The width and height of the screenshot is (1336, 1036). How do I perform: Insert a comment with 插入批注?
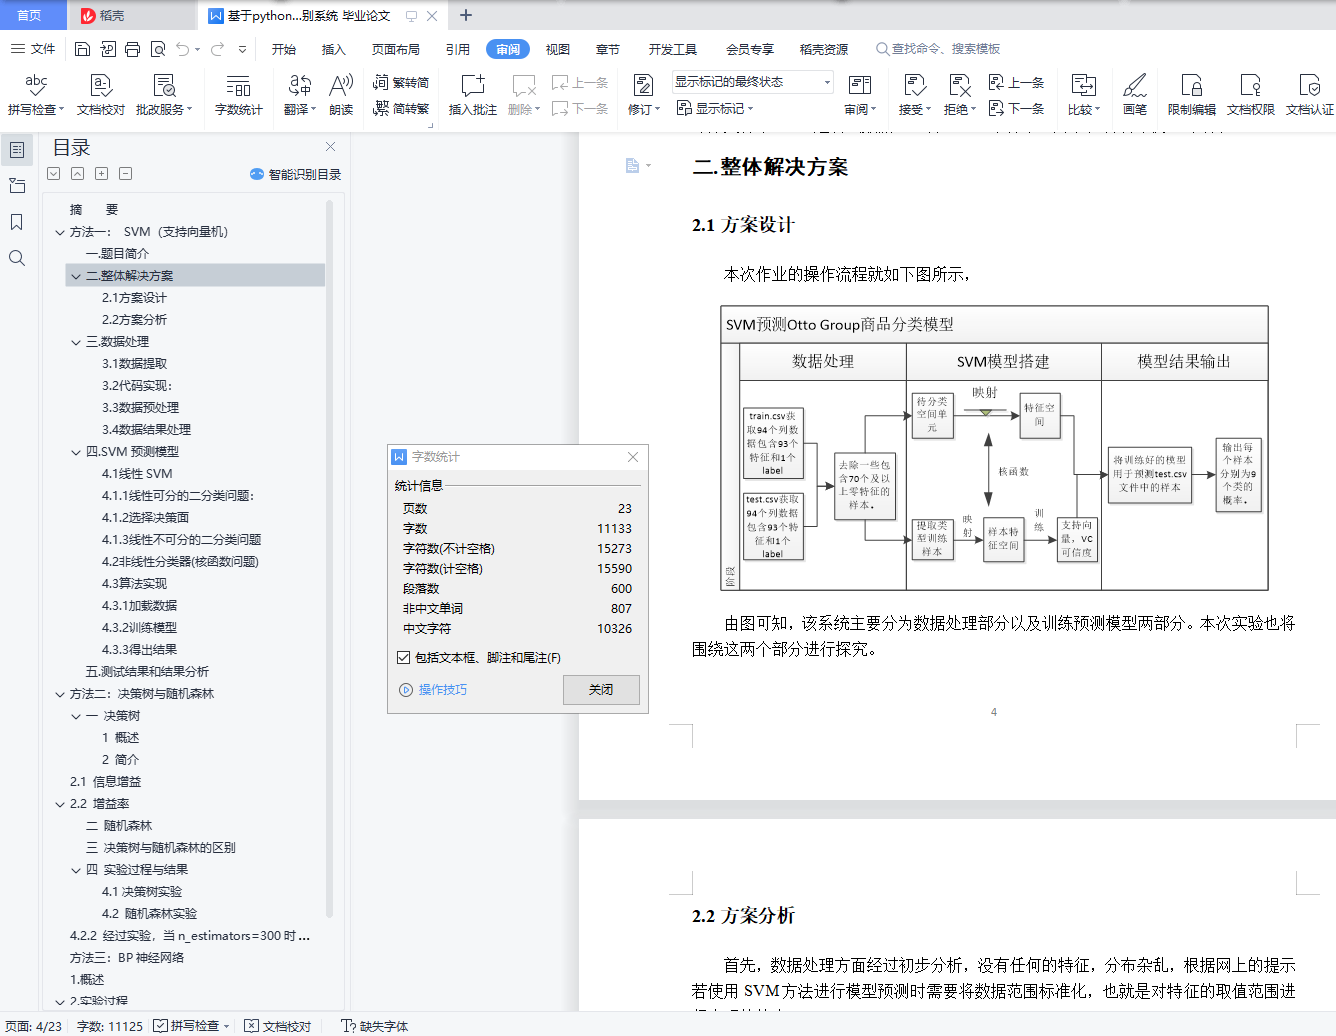click(473, 95)
